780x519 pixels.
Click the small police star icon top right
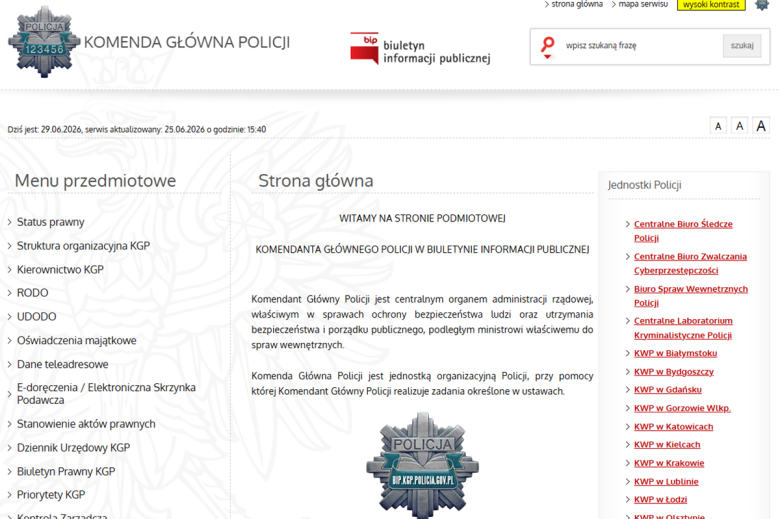coord(762,5)
